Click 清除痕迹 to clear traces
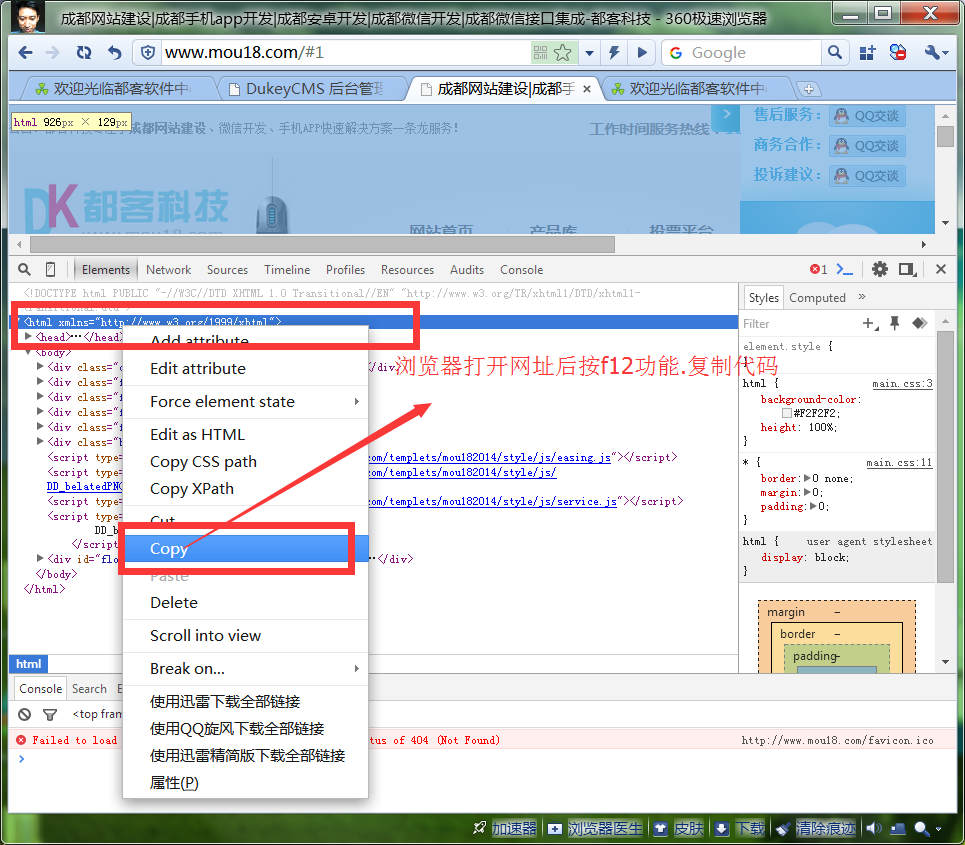The image size is (965, 845). [815, 828]
